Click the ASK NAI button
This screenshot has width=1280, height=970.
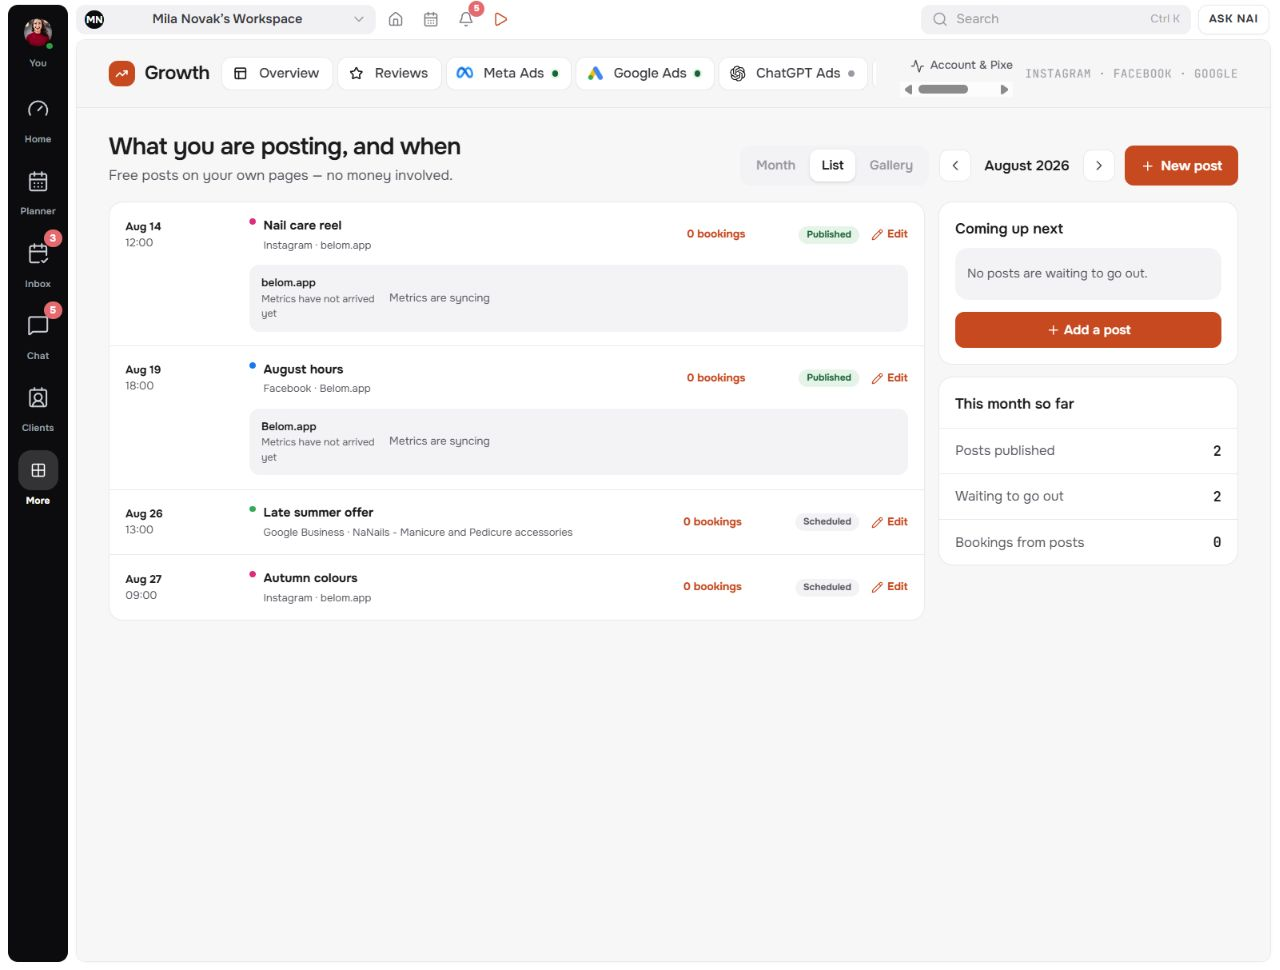tap(1233, 19)
